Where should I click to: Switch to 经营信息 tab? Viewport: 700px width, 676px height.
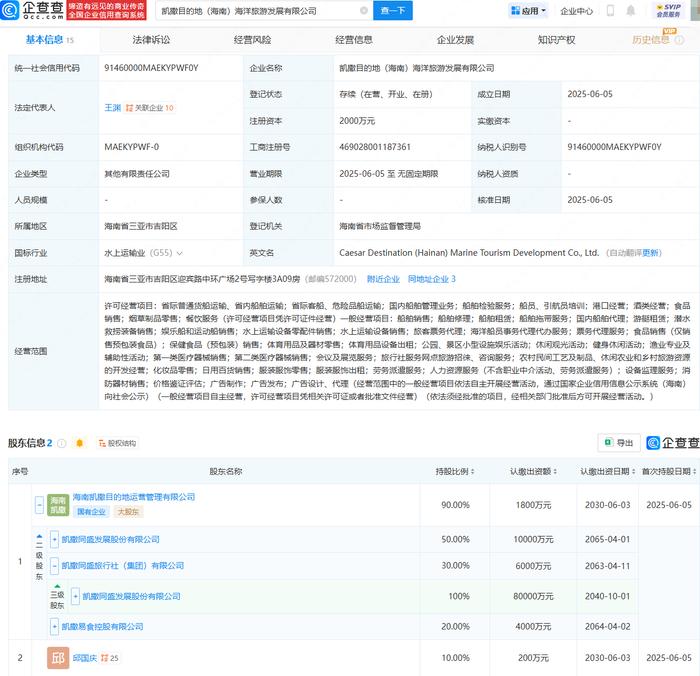coord(354,40)
